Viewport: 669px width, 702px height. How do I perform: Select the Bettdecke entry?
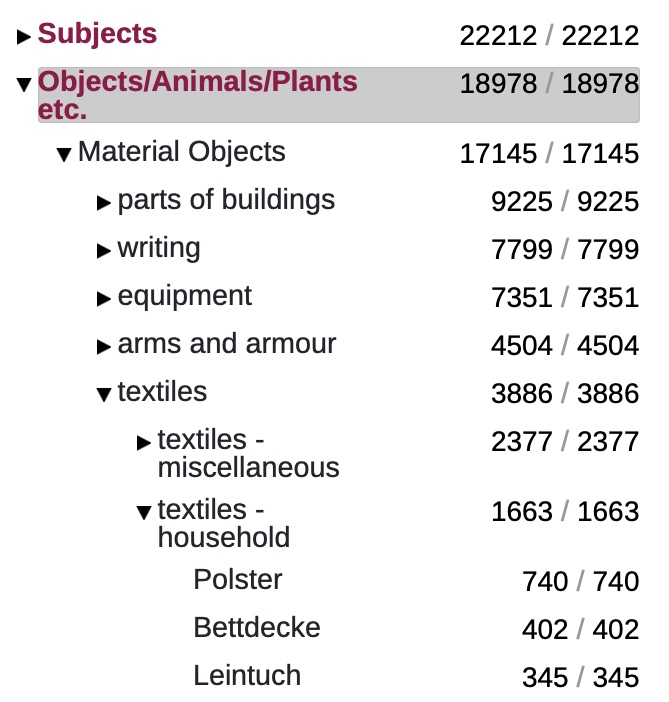pos(257,628)
